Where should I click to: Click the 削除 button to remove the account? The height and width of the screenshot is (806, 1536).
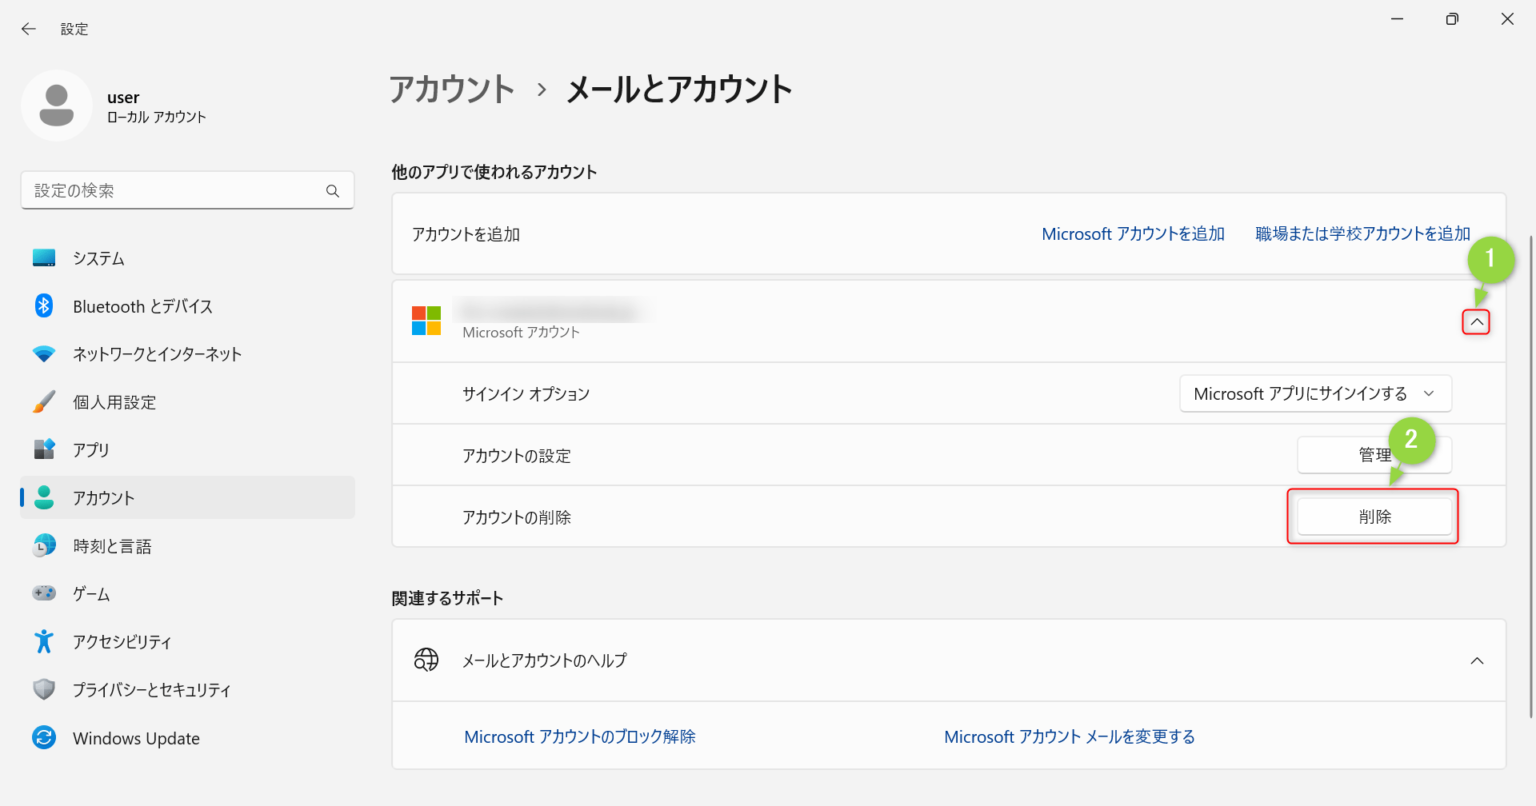tap(1374, 517)
